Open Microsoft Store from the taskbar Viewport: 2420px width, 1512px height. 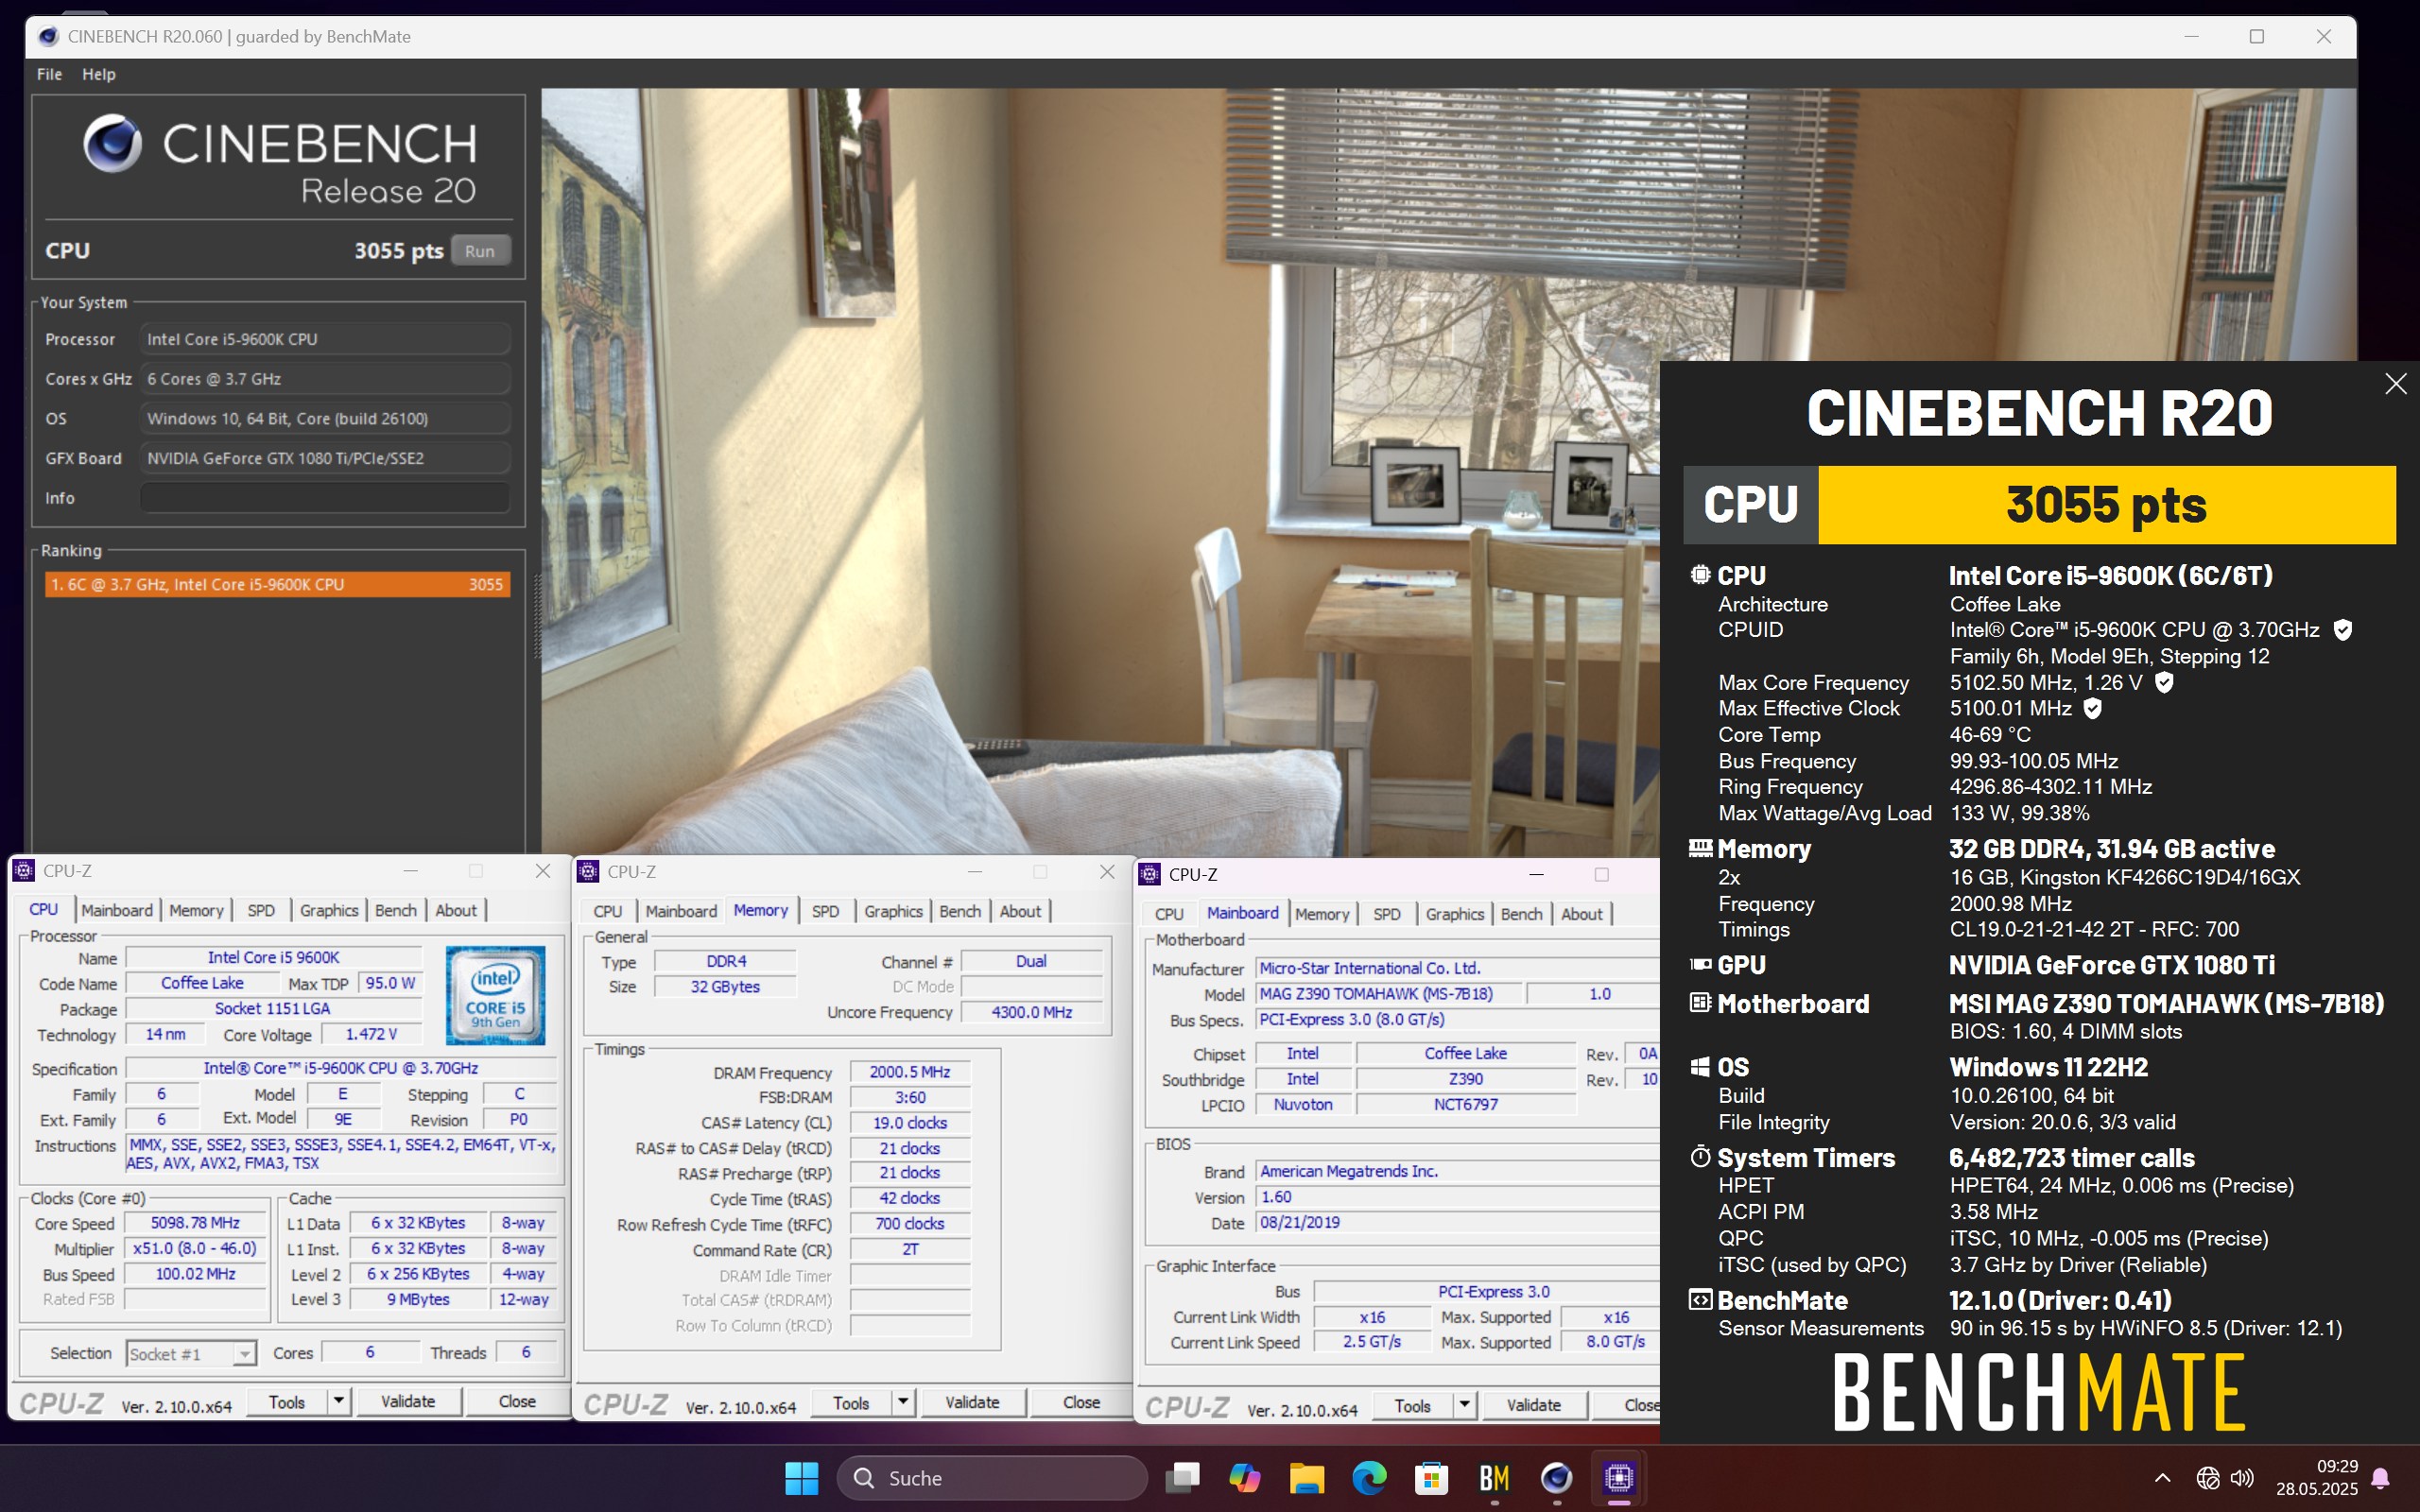click(x=1432, y=1478)
